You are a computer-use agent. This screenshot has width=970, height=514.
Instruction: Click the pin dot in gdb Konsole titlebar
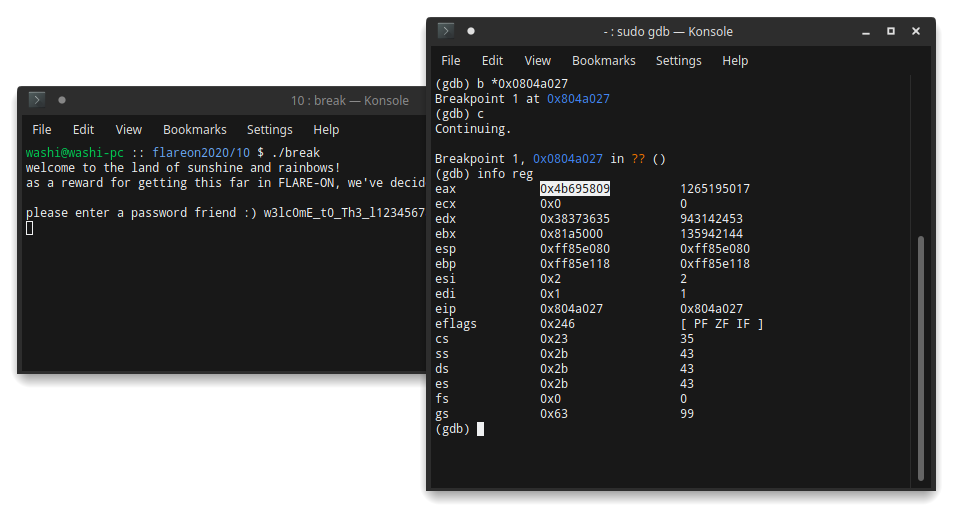[x=471, y=31]
